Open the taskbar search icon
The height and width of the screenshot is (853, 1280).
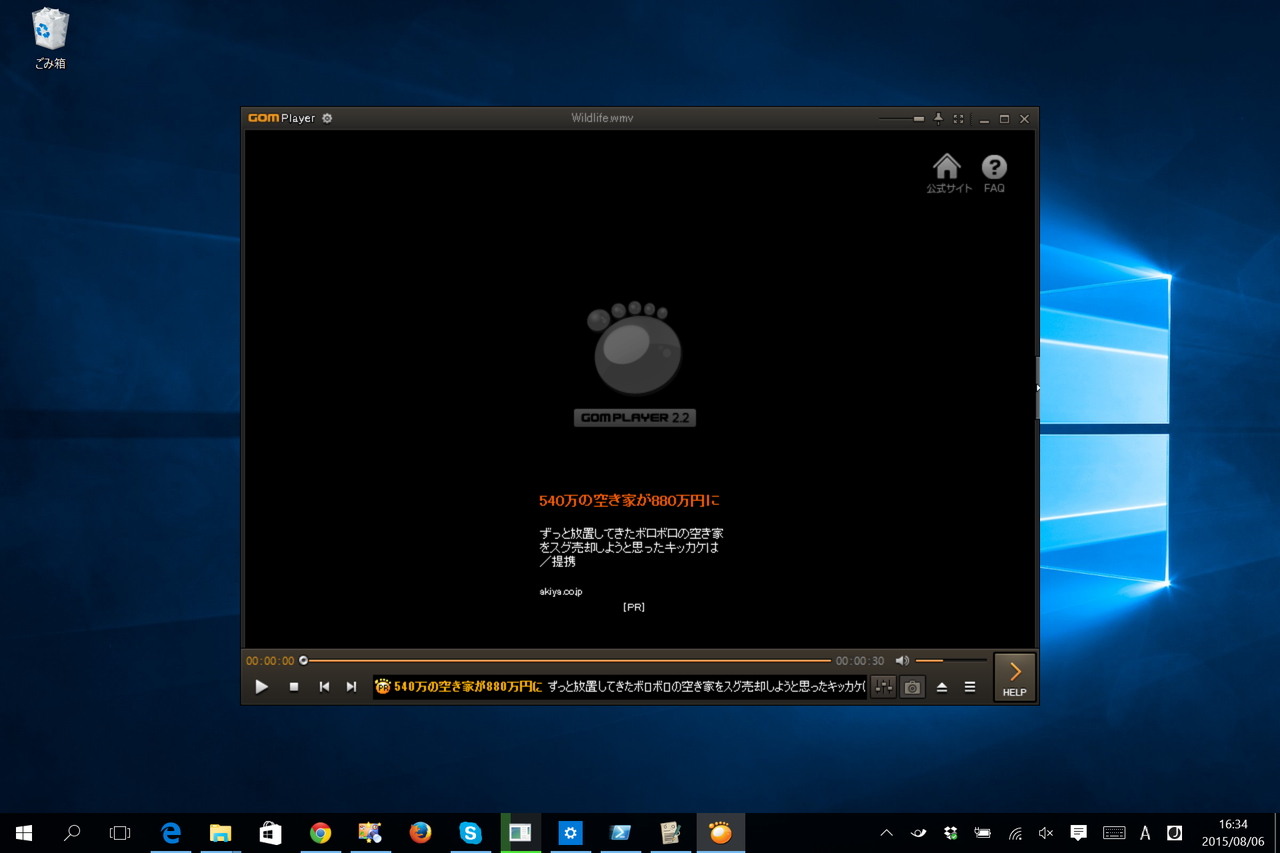coord(72,833)
